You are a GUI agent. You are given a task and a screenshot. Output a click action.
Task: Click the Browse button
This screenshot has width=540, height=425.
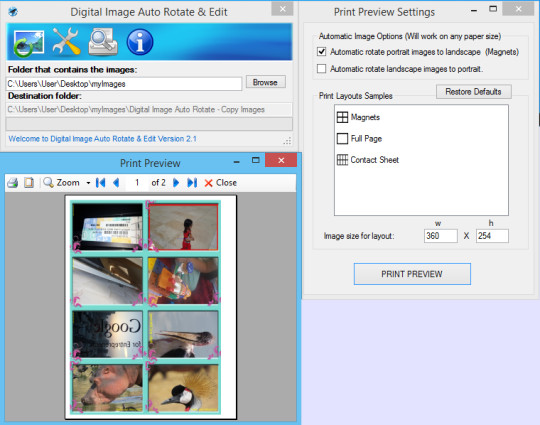point(265,82)
